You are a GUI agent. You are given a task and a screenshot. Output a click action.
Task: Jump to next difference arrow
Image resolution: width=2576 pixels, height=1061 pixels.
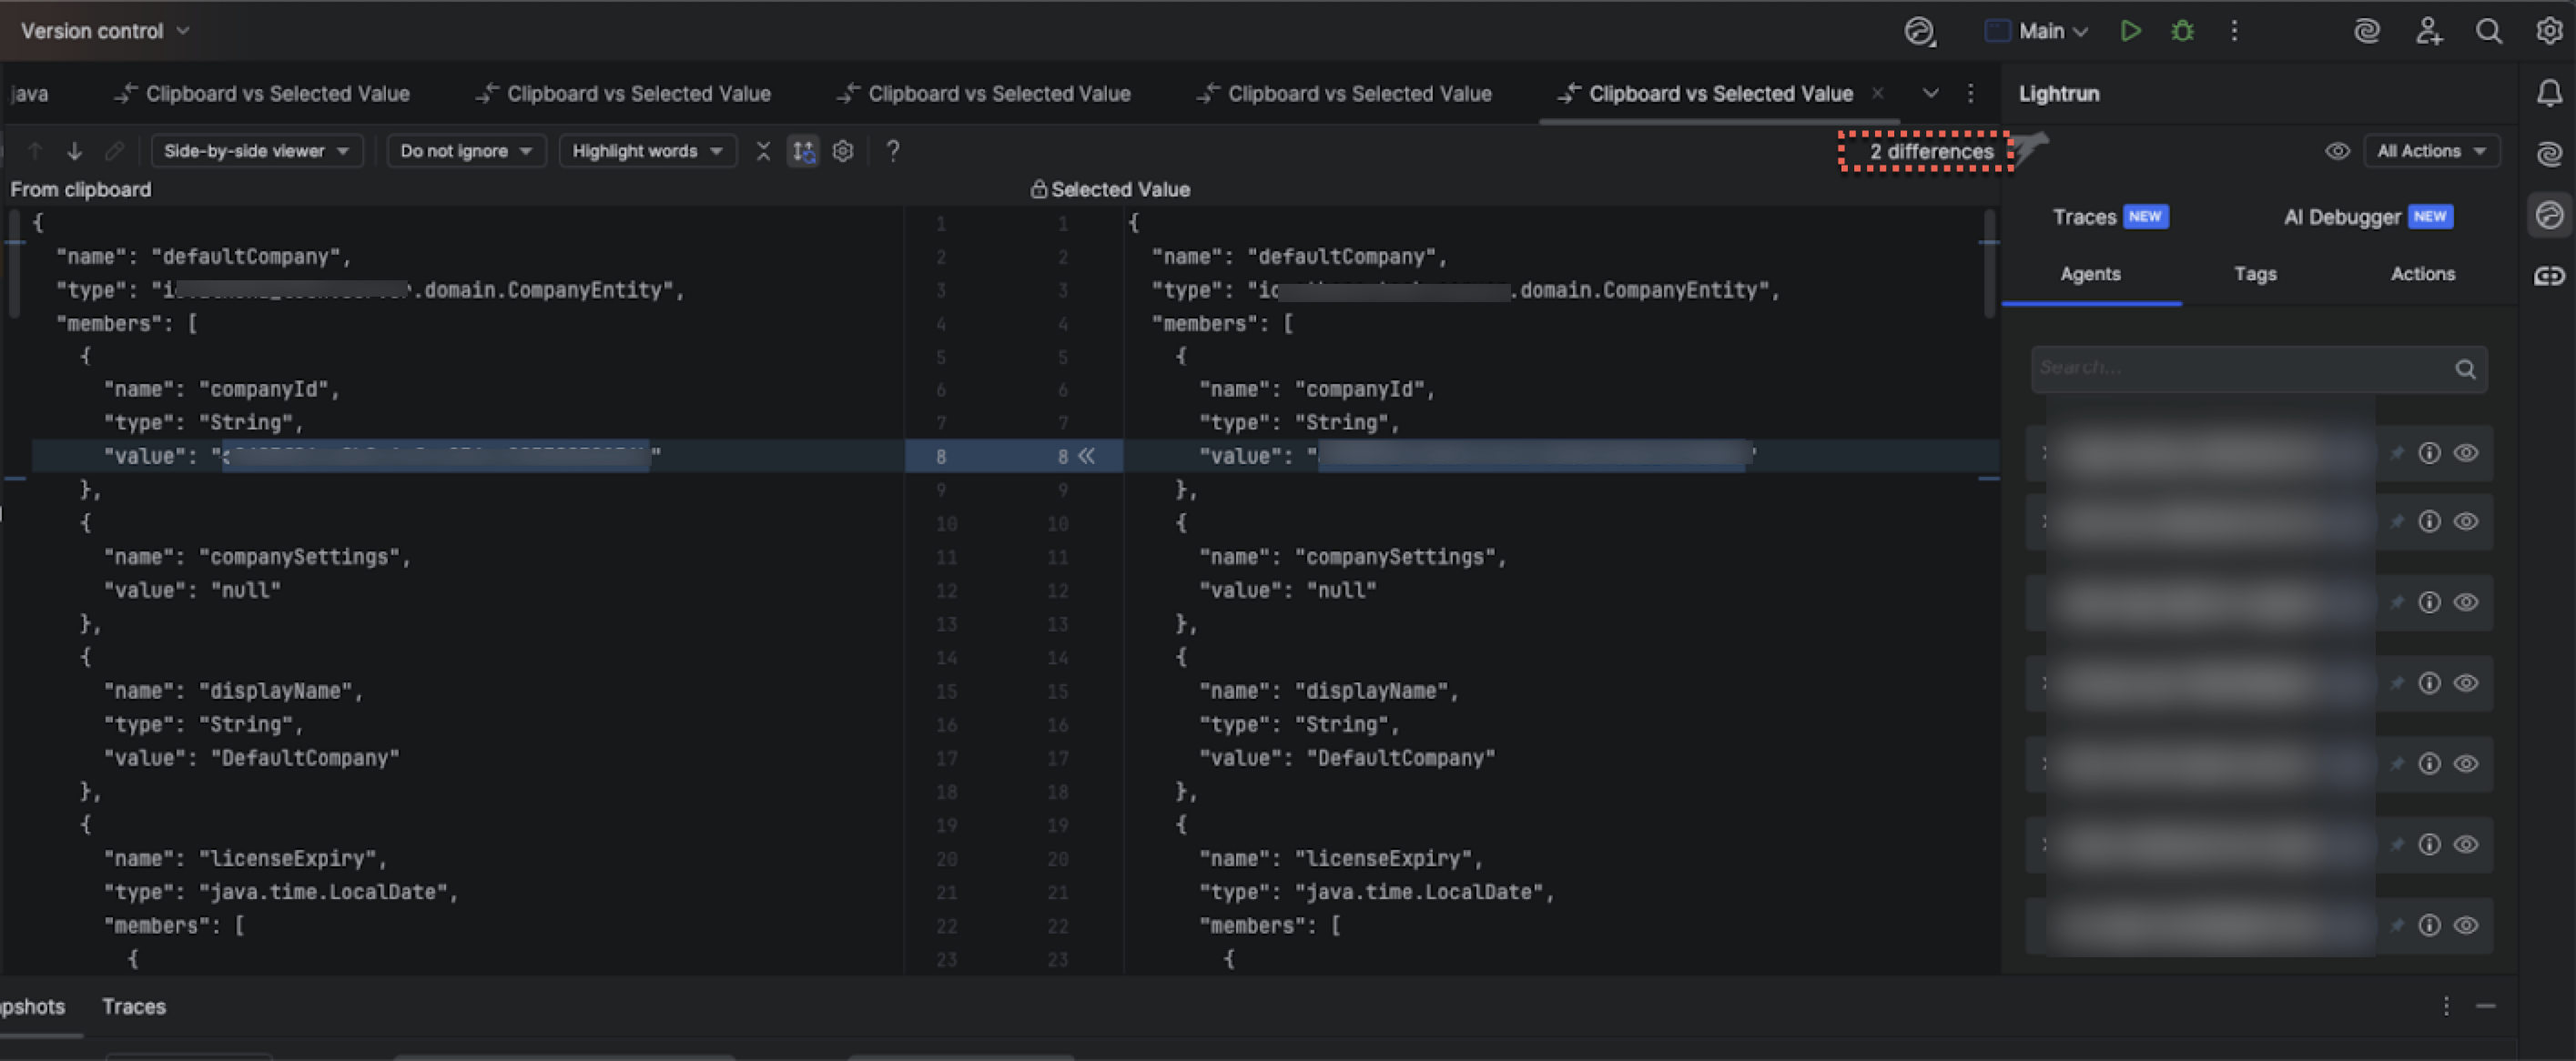[x=74, y=151]
